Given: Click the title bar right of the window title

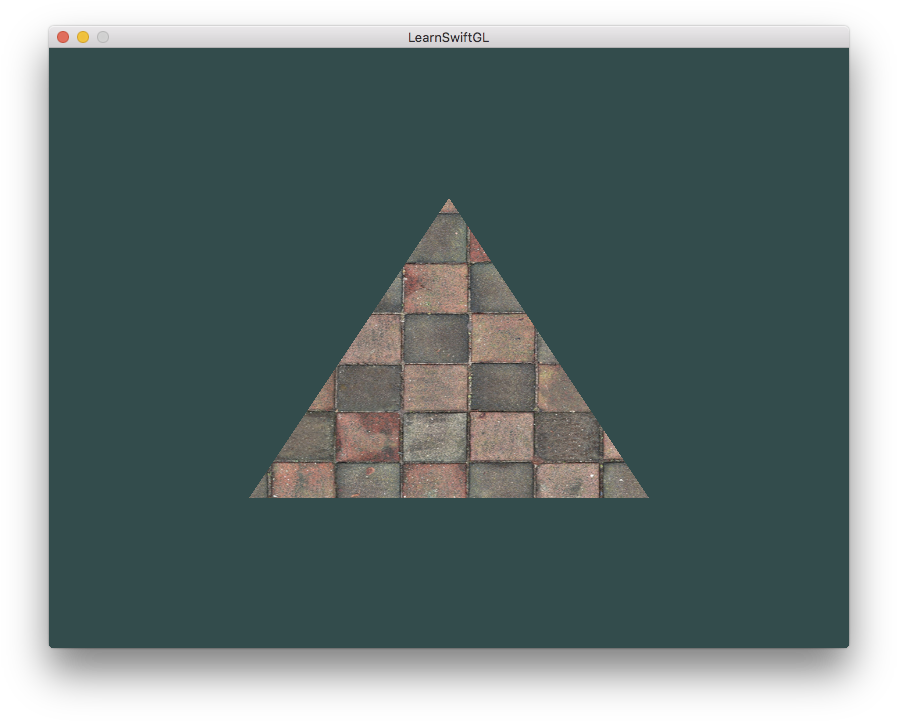Looking at the screenshot, I should coord(650,36).
